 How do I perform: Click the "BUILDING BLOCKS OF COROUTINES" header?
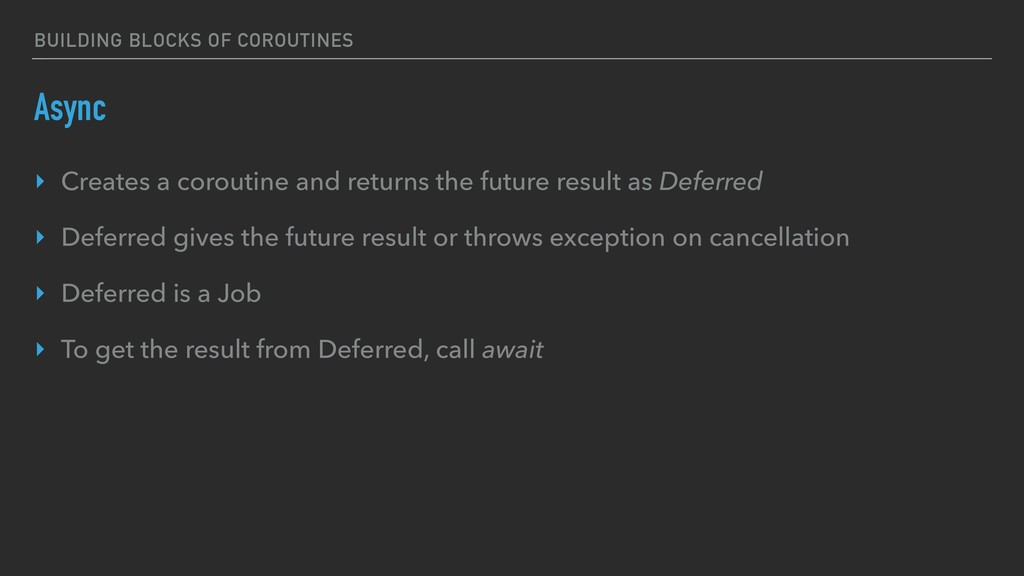pos(193,40)
